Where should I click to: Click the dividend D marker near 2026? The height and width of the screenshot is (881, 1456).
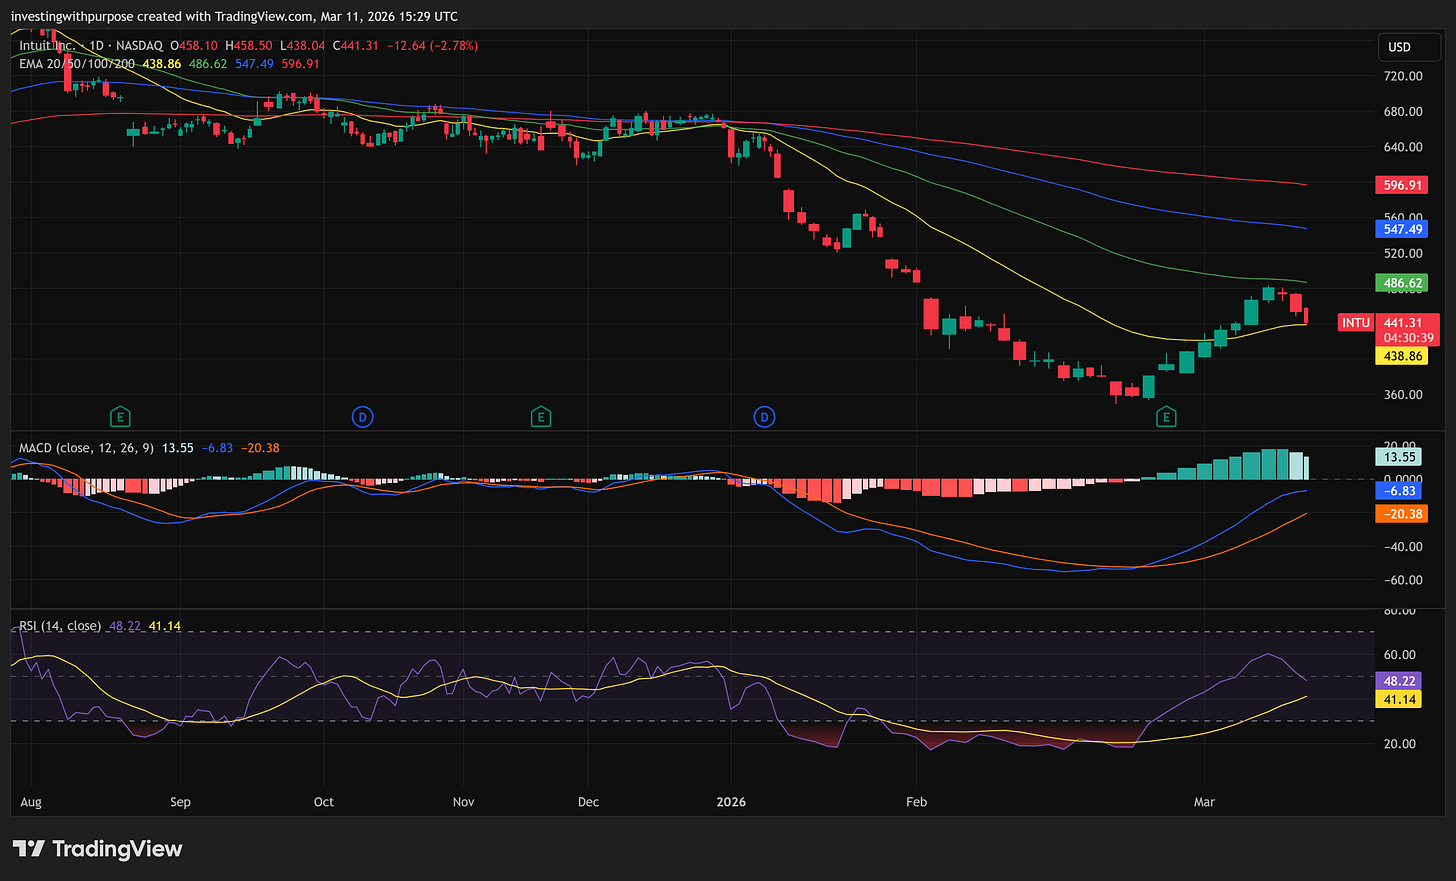point(764,417)
